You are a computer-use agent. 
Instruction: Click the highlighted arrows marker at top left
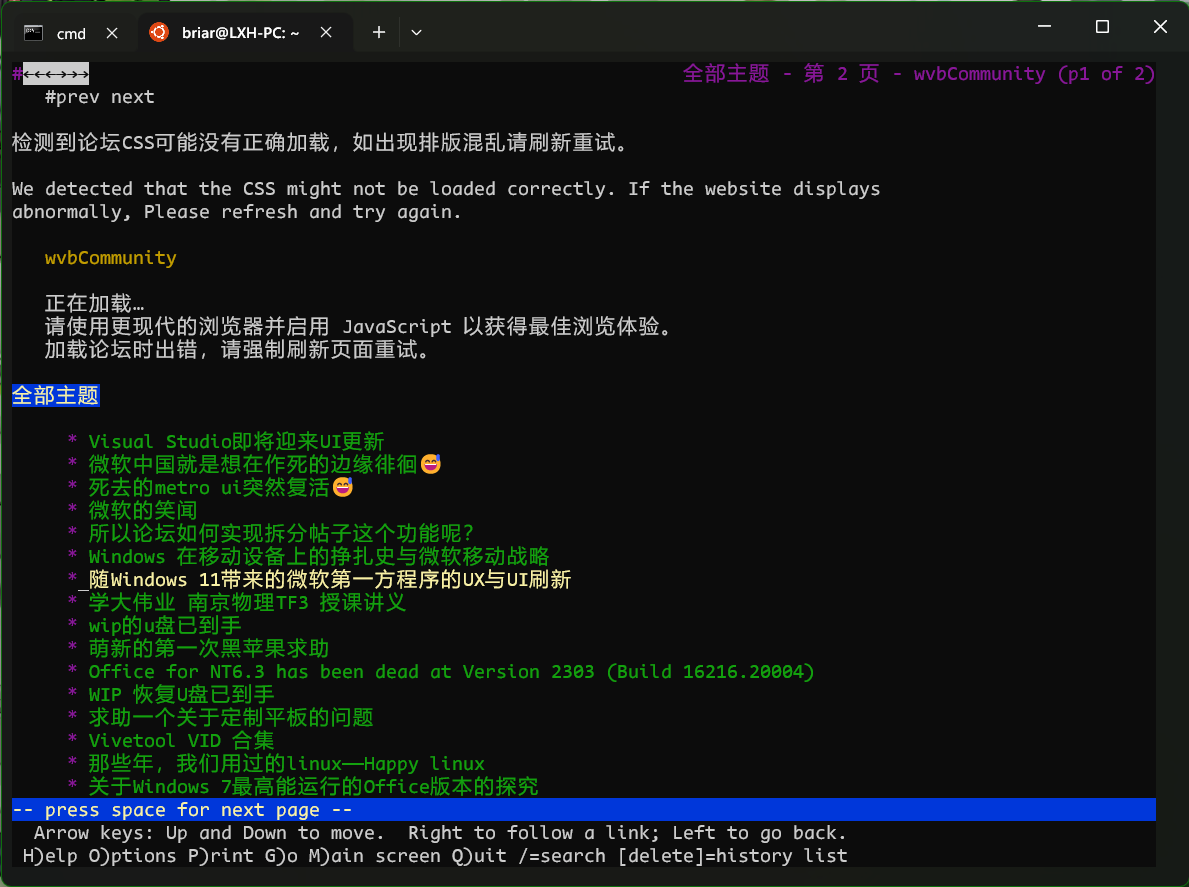[55, 74]
